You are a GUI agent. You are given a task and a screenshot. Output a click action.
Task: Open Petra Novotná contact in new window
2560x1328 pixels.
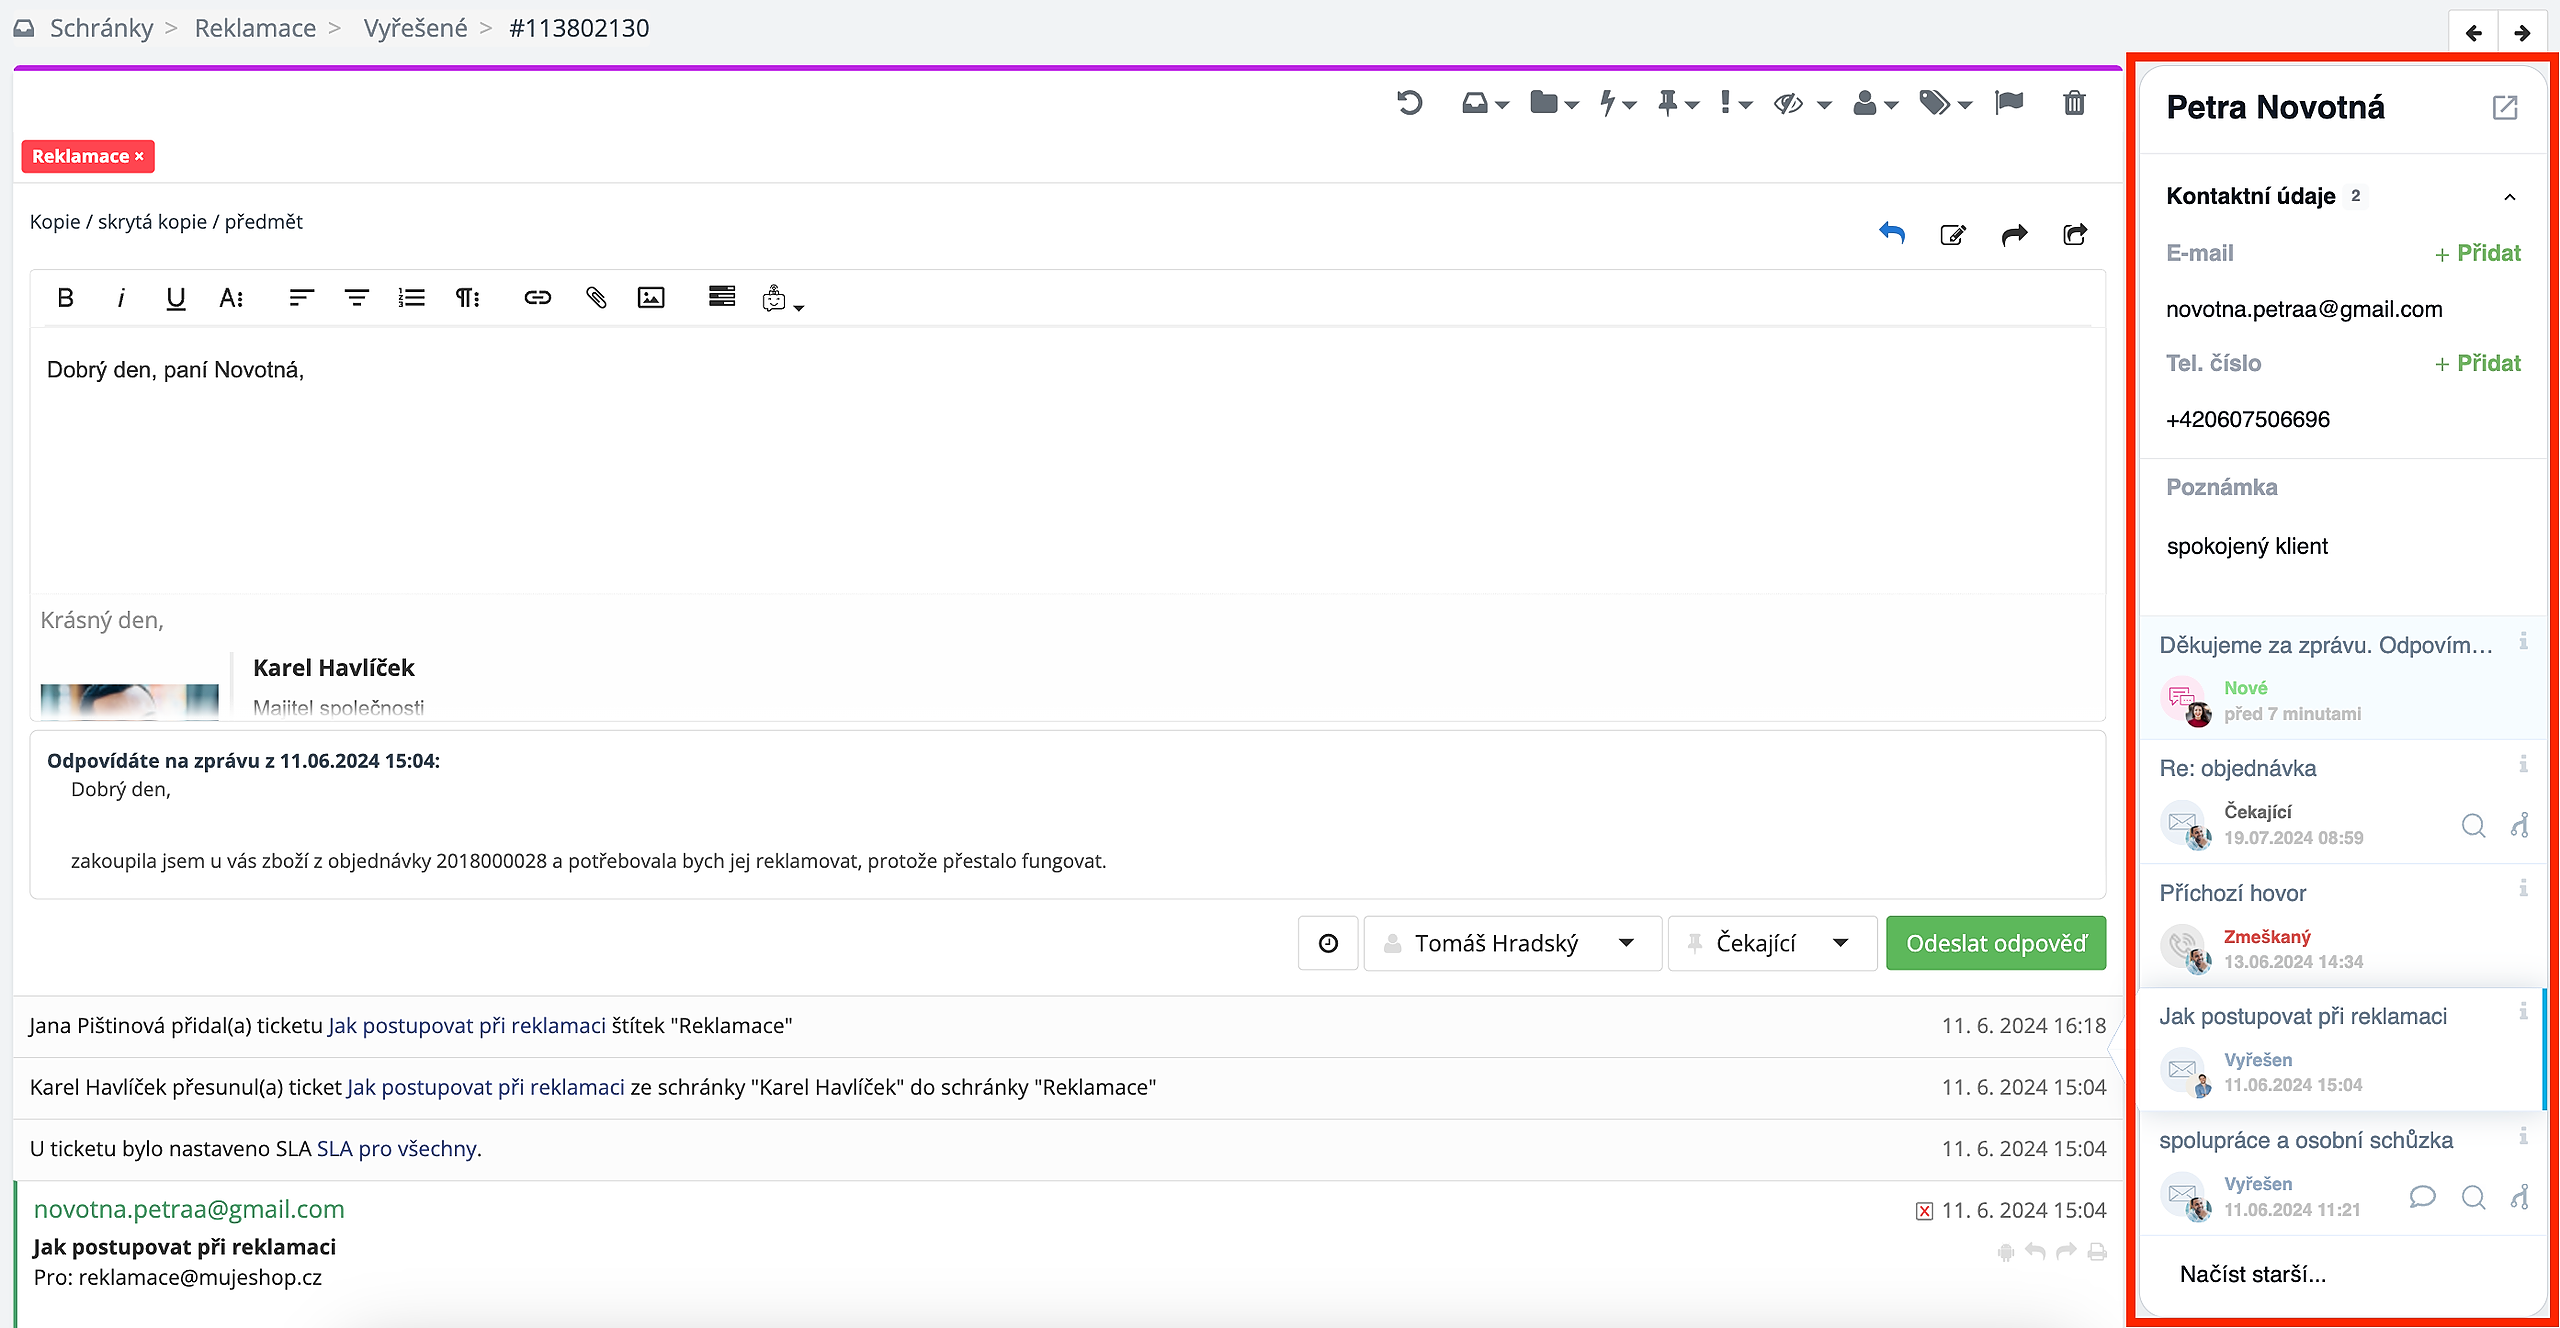[x=2504, y=108]
